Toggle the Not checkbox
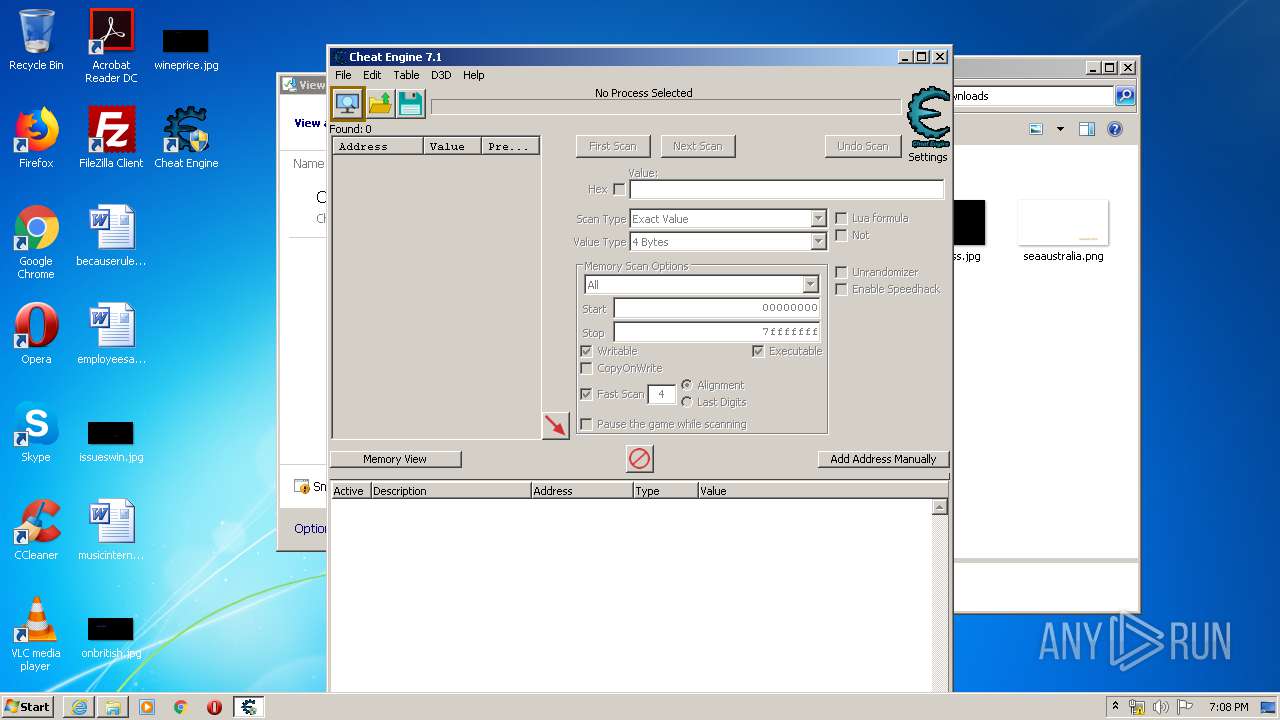Viewport: 1280px width, 720px height. (x=841, y=235)
